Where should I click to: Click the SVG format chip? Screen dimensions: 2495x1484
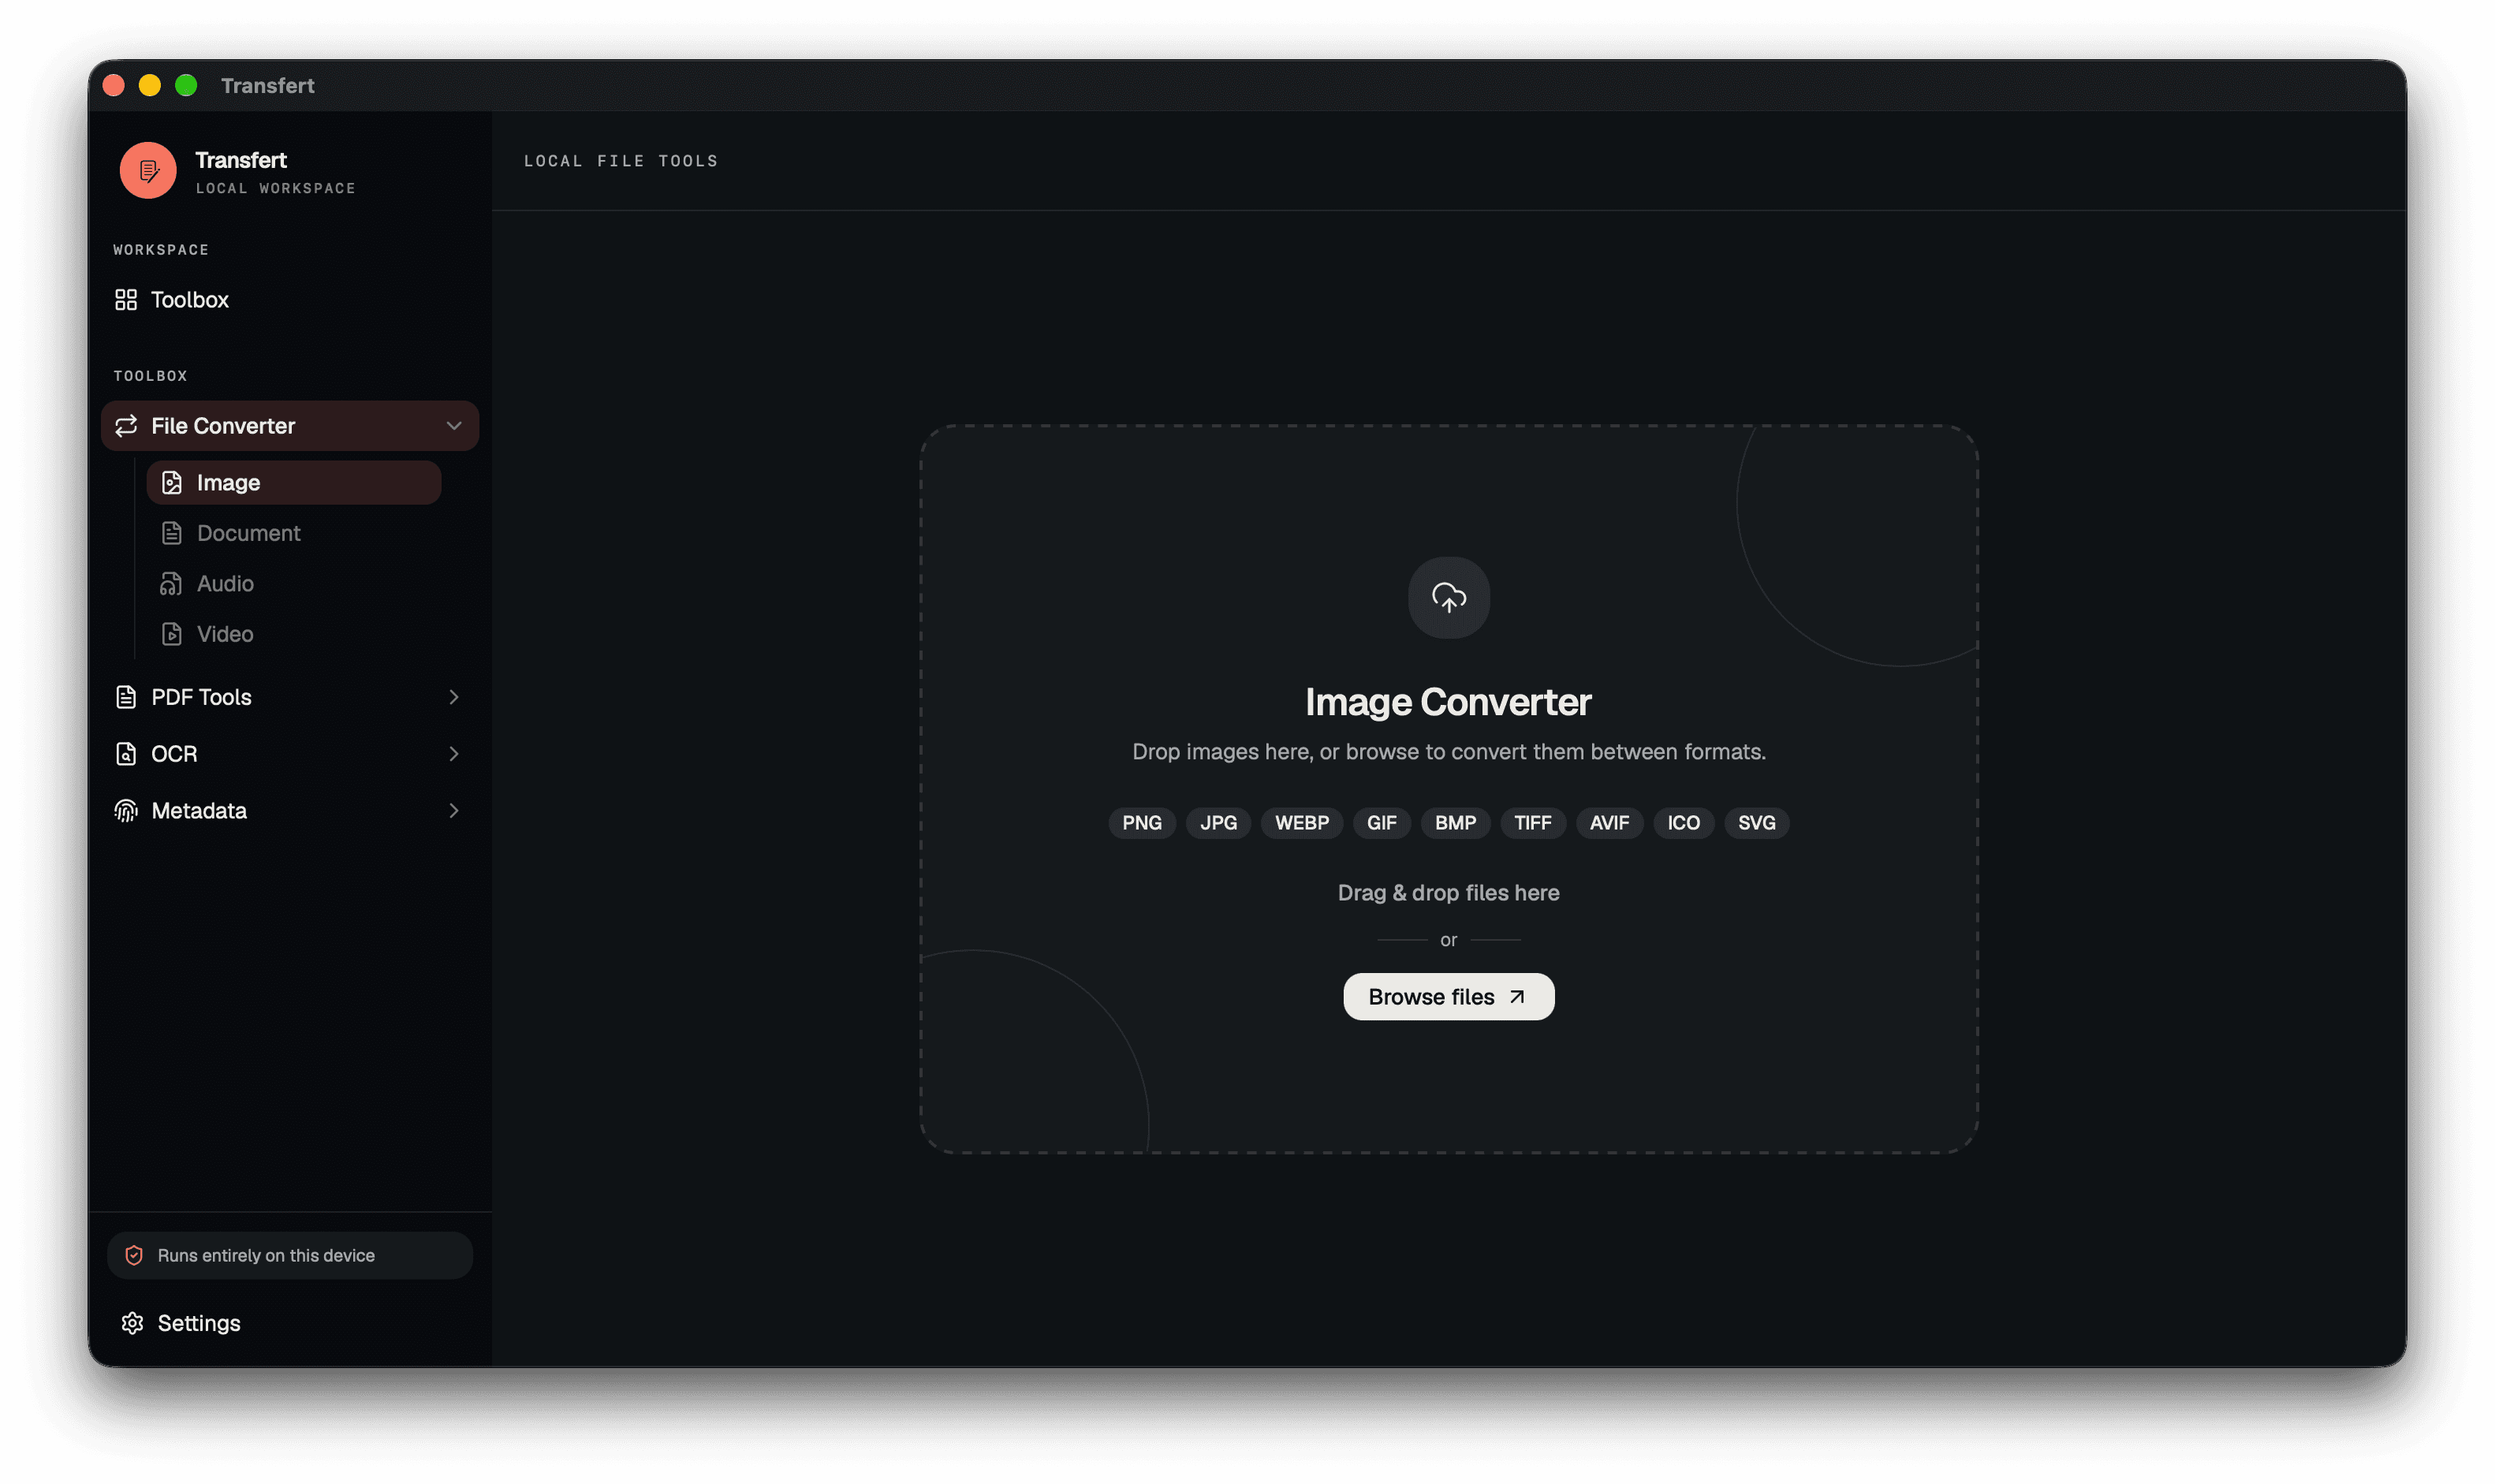(1757, 823)
